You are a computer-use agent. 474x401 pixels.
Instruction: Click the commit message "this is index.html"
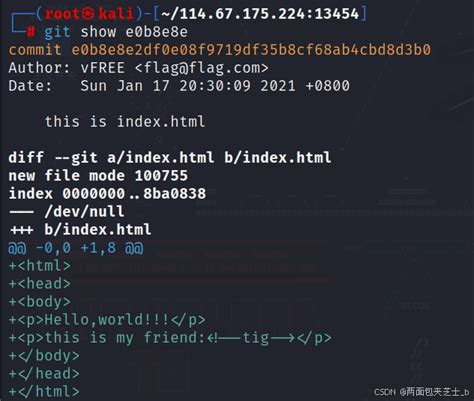click(x=125, y=121)
